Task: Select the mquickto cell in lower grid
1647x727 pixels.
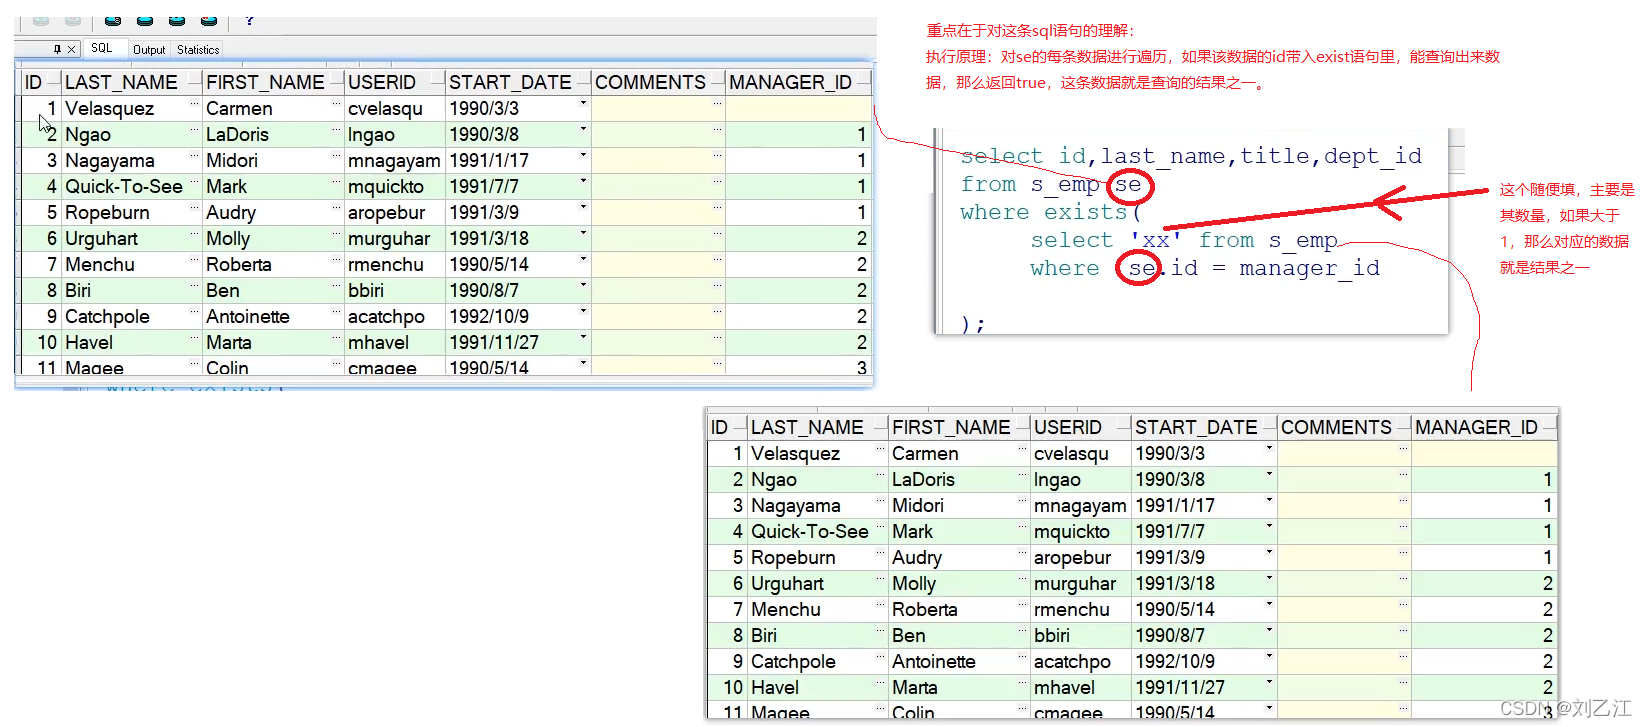Action: 1081,531
